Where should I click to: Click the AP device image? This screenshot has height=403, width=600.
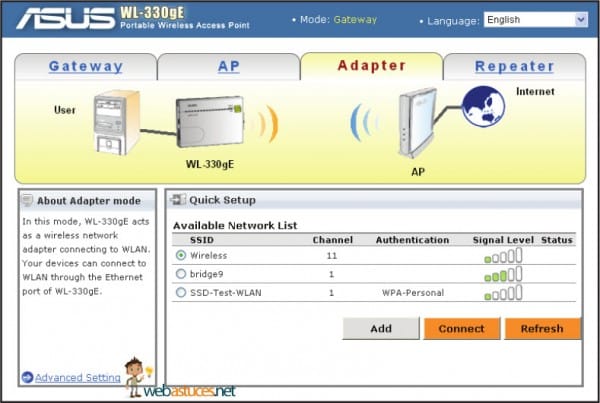tap(417, 123)
